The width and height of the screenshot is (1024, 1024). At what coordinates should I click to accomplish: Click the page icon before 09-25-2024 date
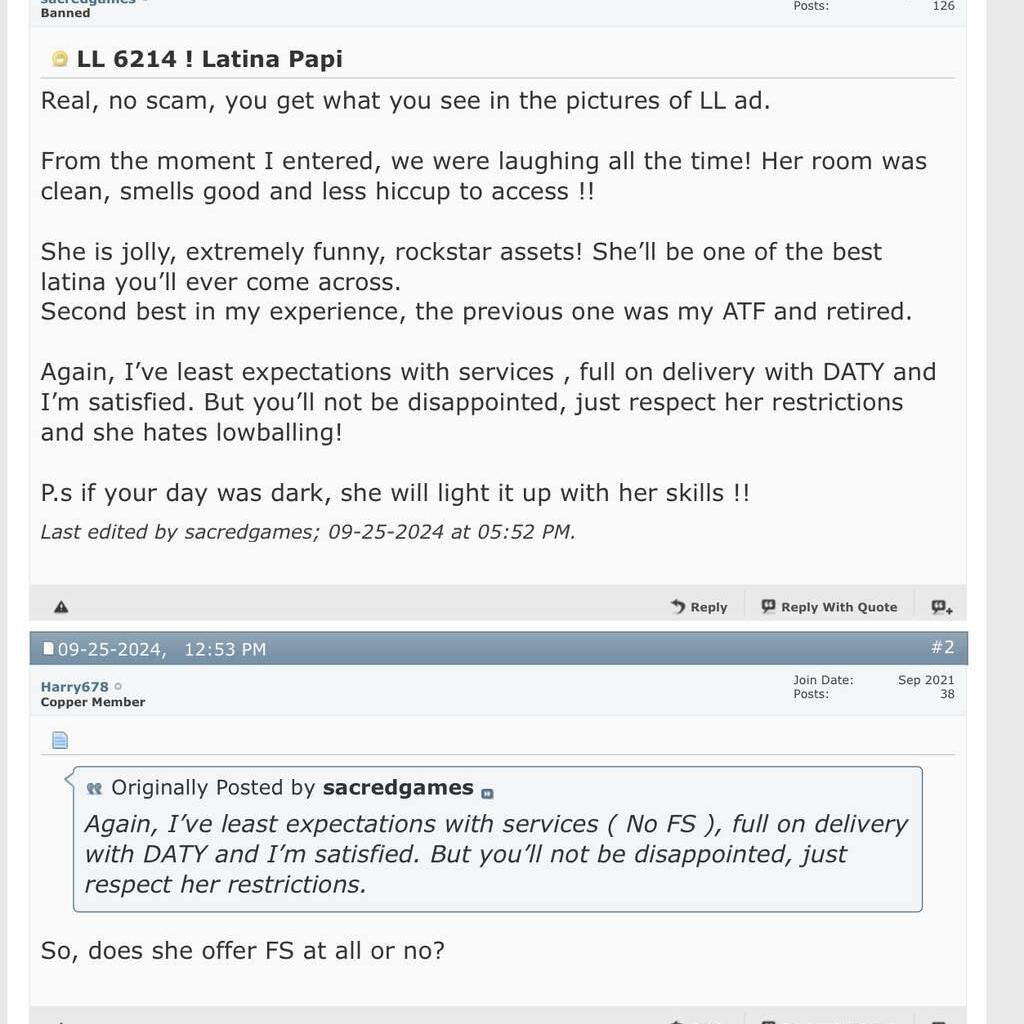tap(48, 648)
